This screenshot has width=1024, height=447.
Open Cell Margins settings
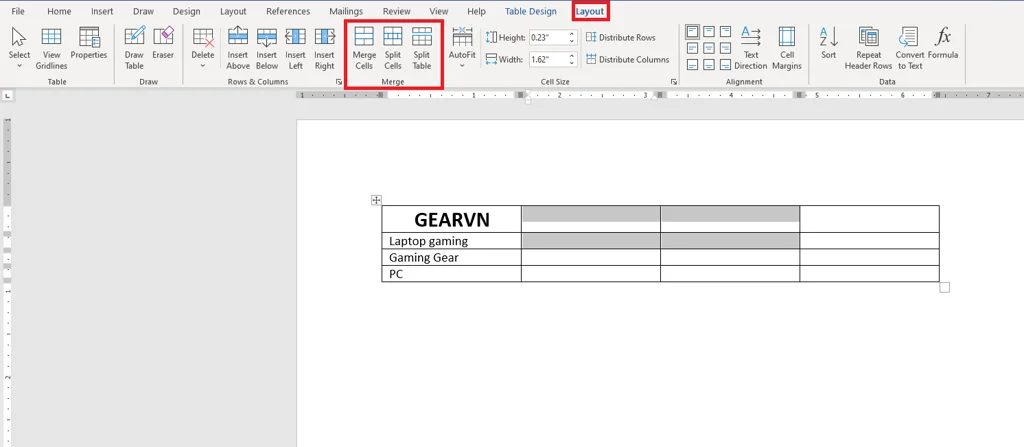pyautogui.click(x=787, y=48)
